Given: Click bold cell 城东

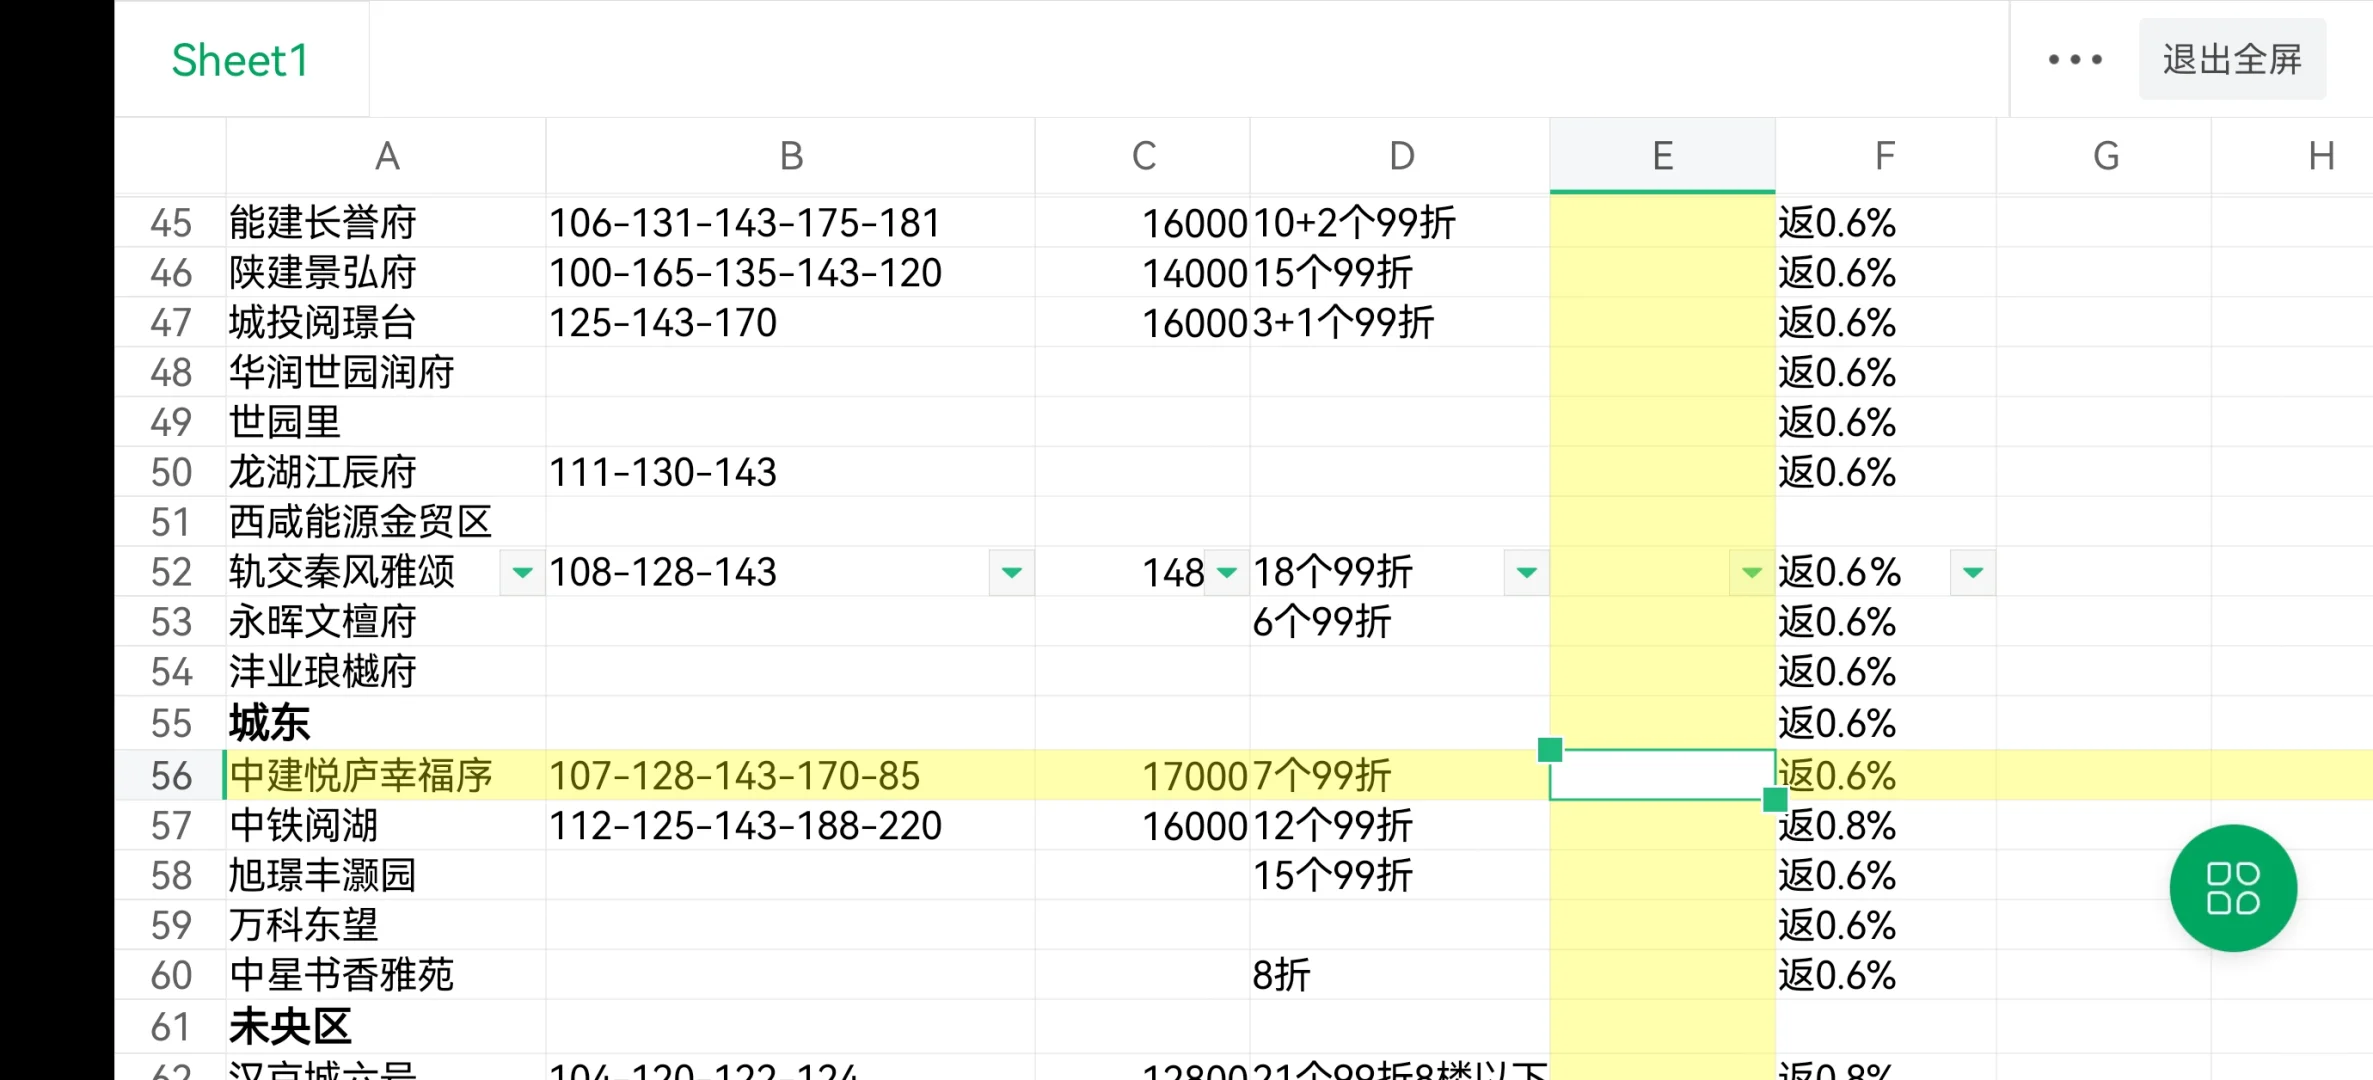Looking at the screenshot, I should (386, 723).
